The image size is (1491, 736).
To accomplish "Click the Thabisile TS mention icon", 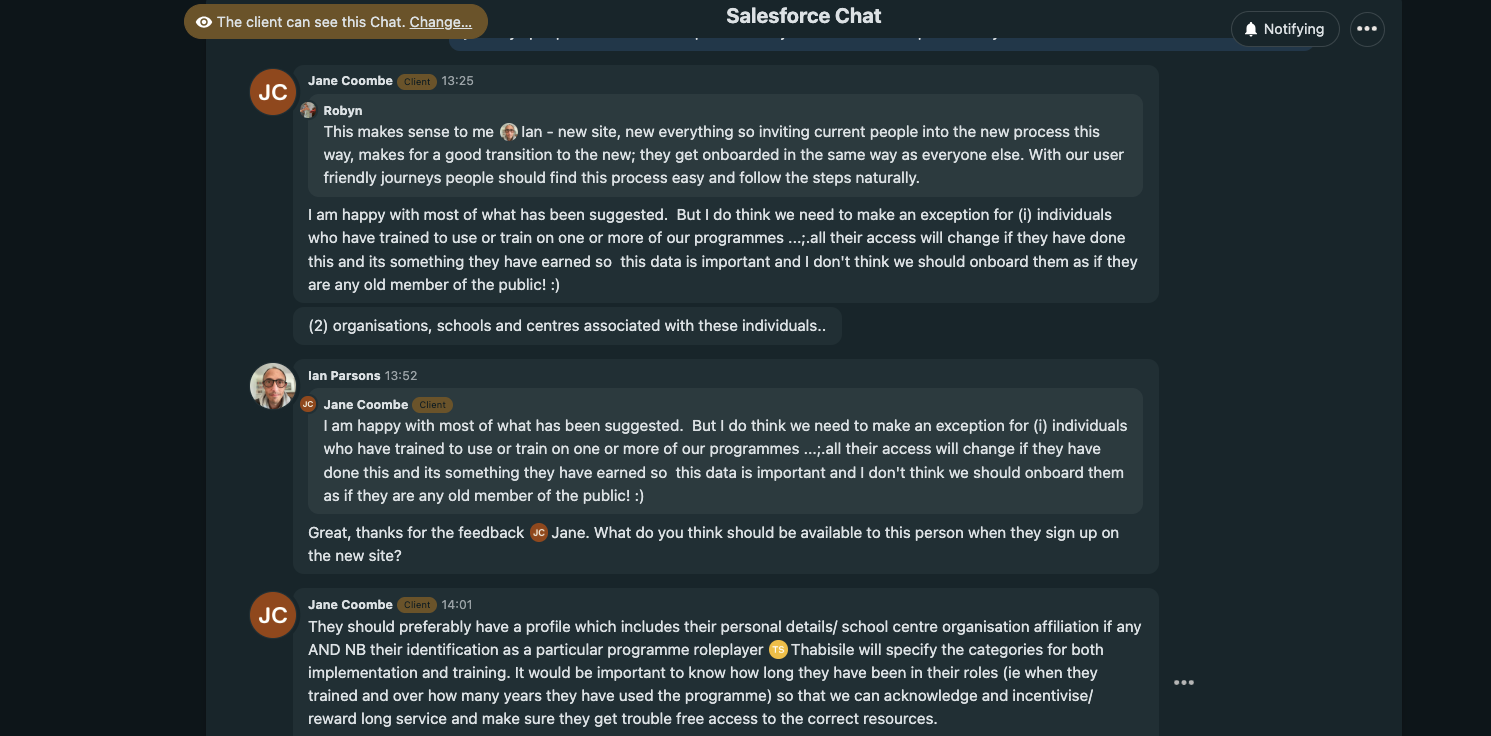I will [x=778, y=650].
